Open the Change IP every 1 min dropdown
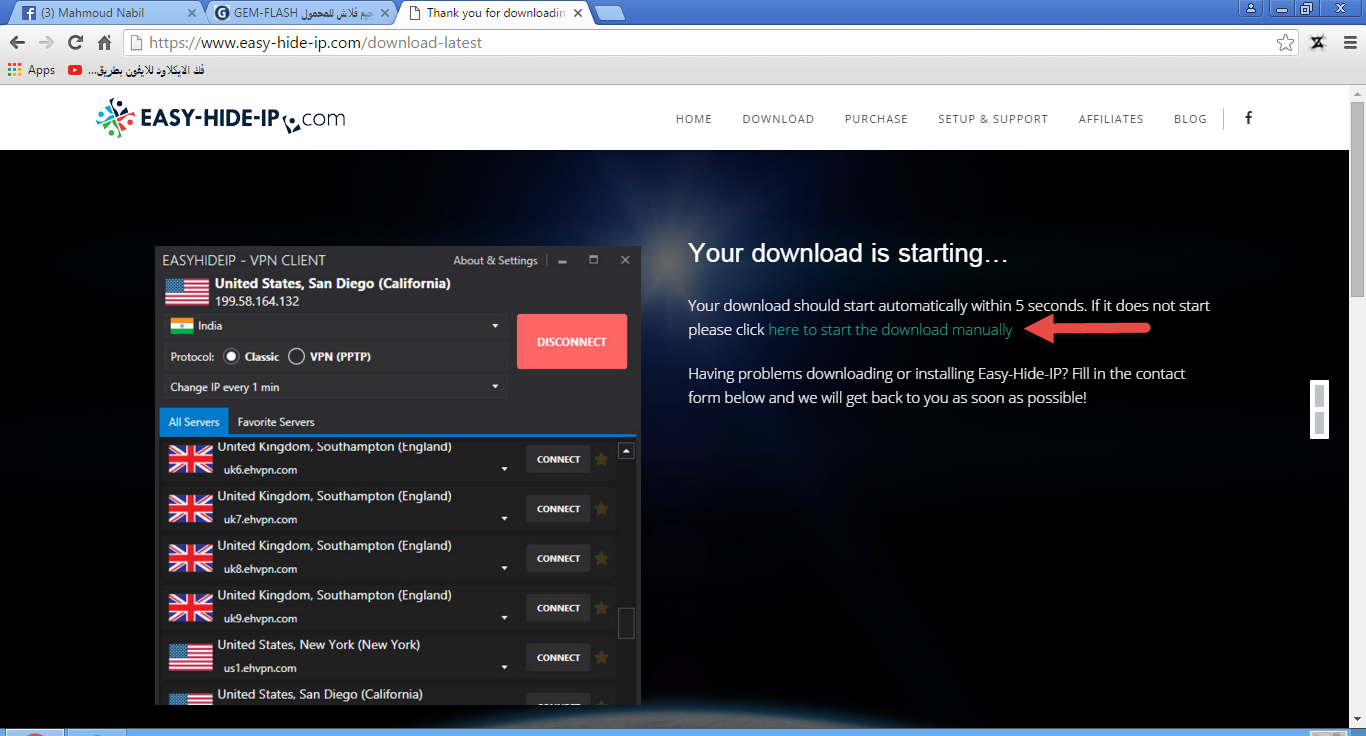 335,387
